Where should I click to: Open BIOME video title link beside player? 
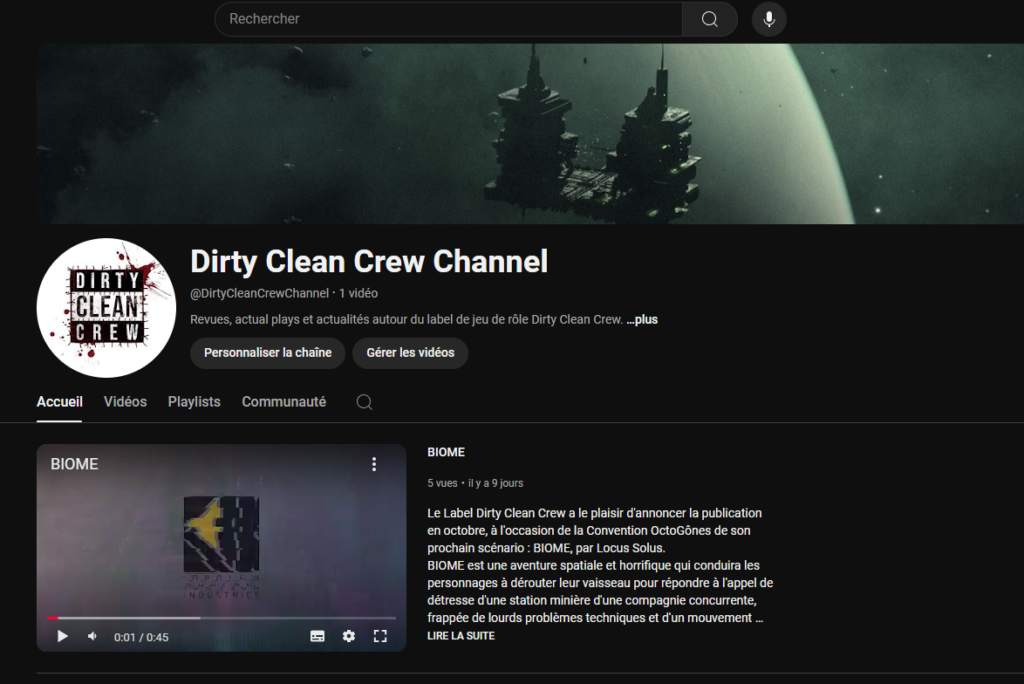click(x=446, y=452)
